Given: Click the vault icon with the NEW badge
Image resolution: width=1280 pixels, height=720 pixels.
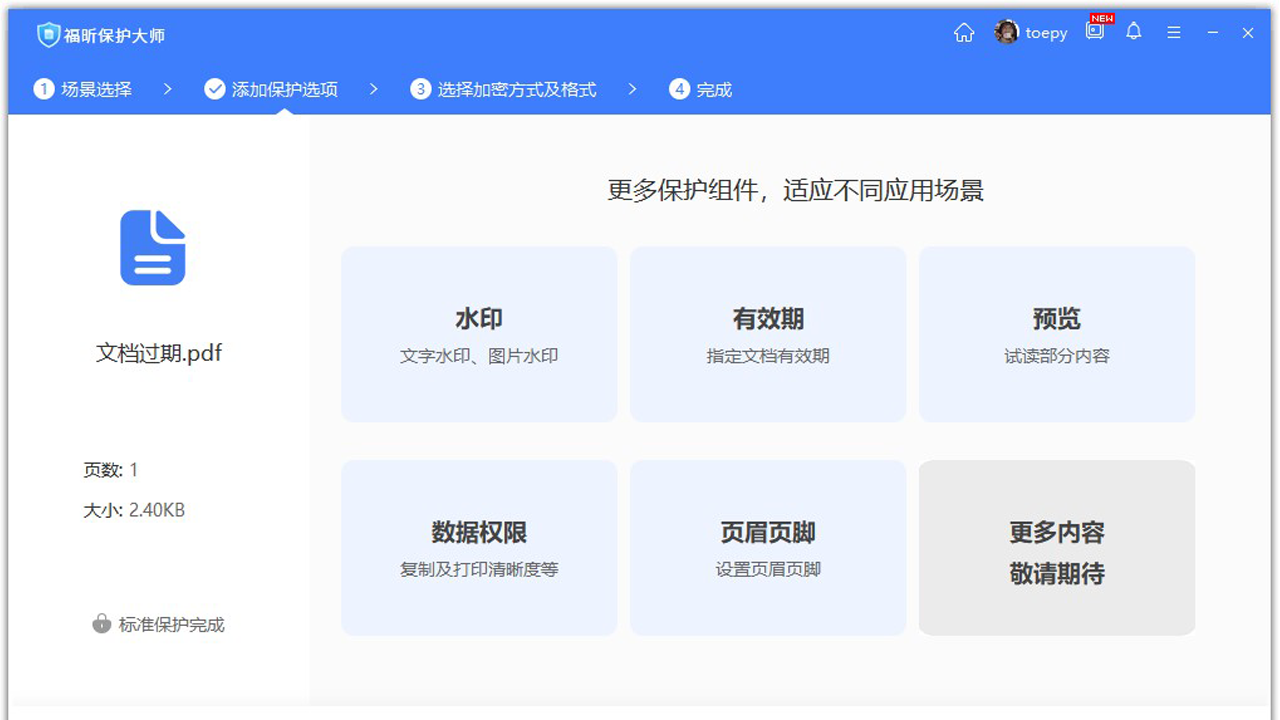Looking at the screenshot, I should click(1094, 32).
